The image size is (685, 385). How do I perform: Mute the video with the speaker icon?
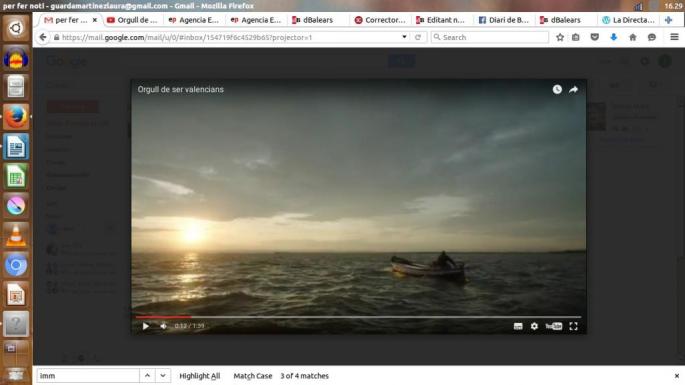tap(163, 326)
